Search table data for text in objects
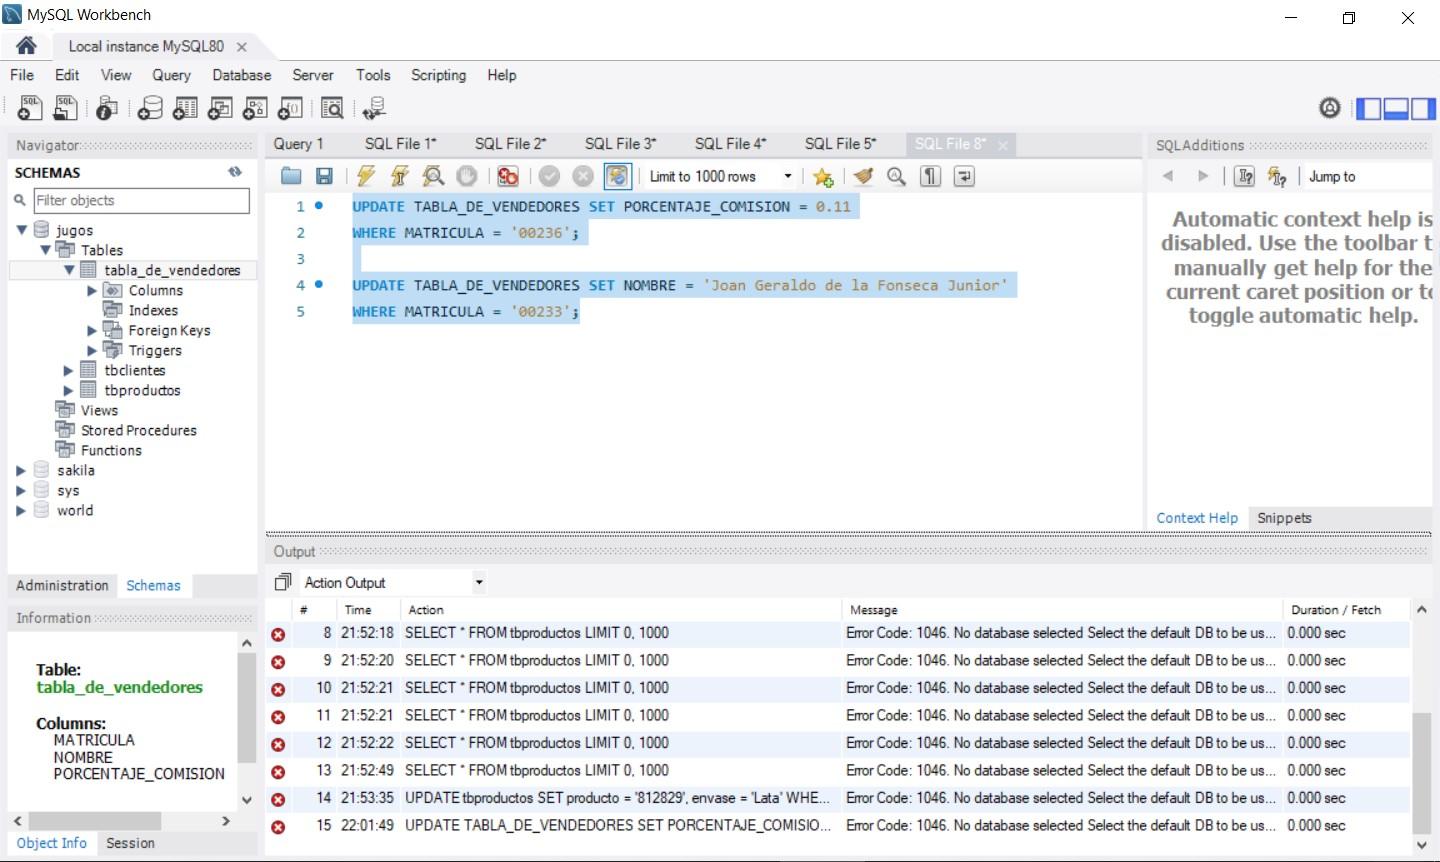 pos(333,108)
